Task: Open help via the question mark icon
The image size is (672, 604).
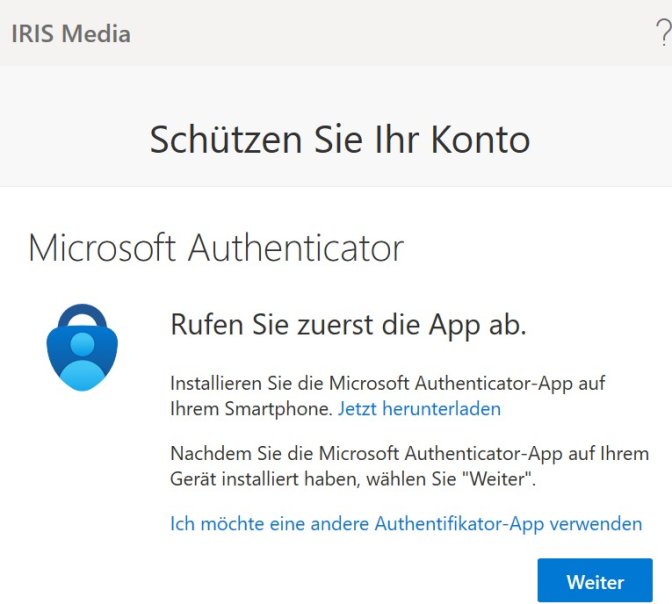Action: (663, 33)
